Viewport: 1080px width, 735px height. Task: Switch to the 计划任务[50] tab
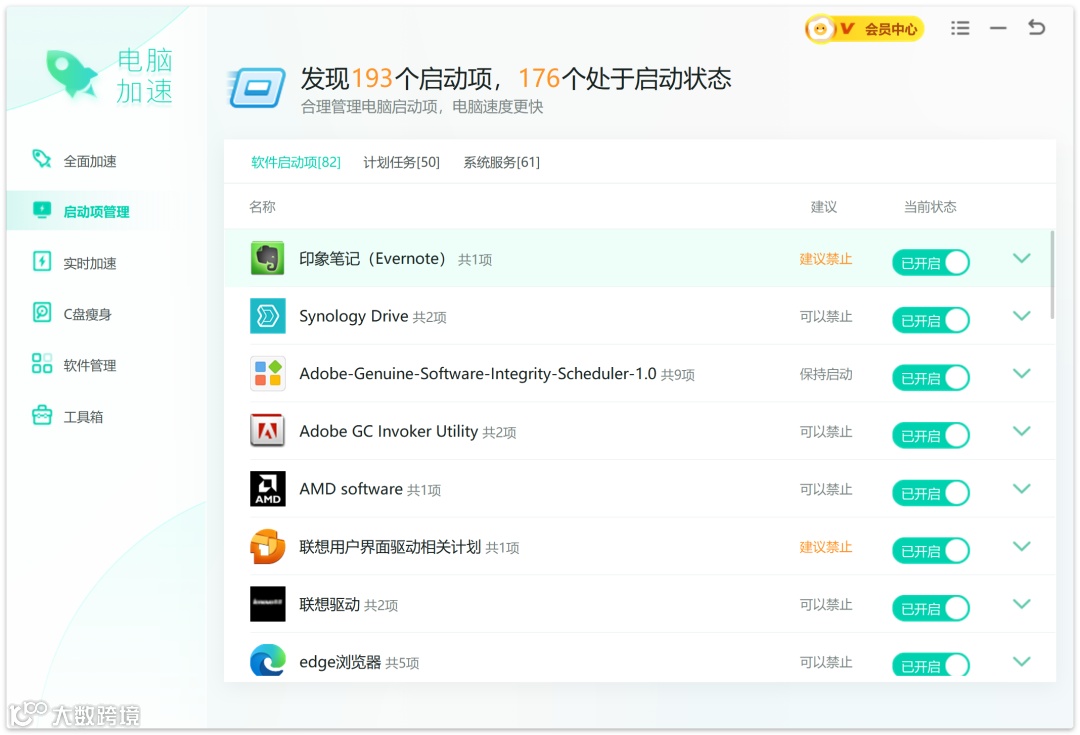tap(402, 162)
